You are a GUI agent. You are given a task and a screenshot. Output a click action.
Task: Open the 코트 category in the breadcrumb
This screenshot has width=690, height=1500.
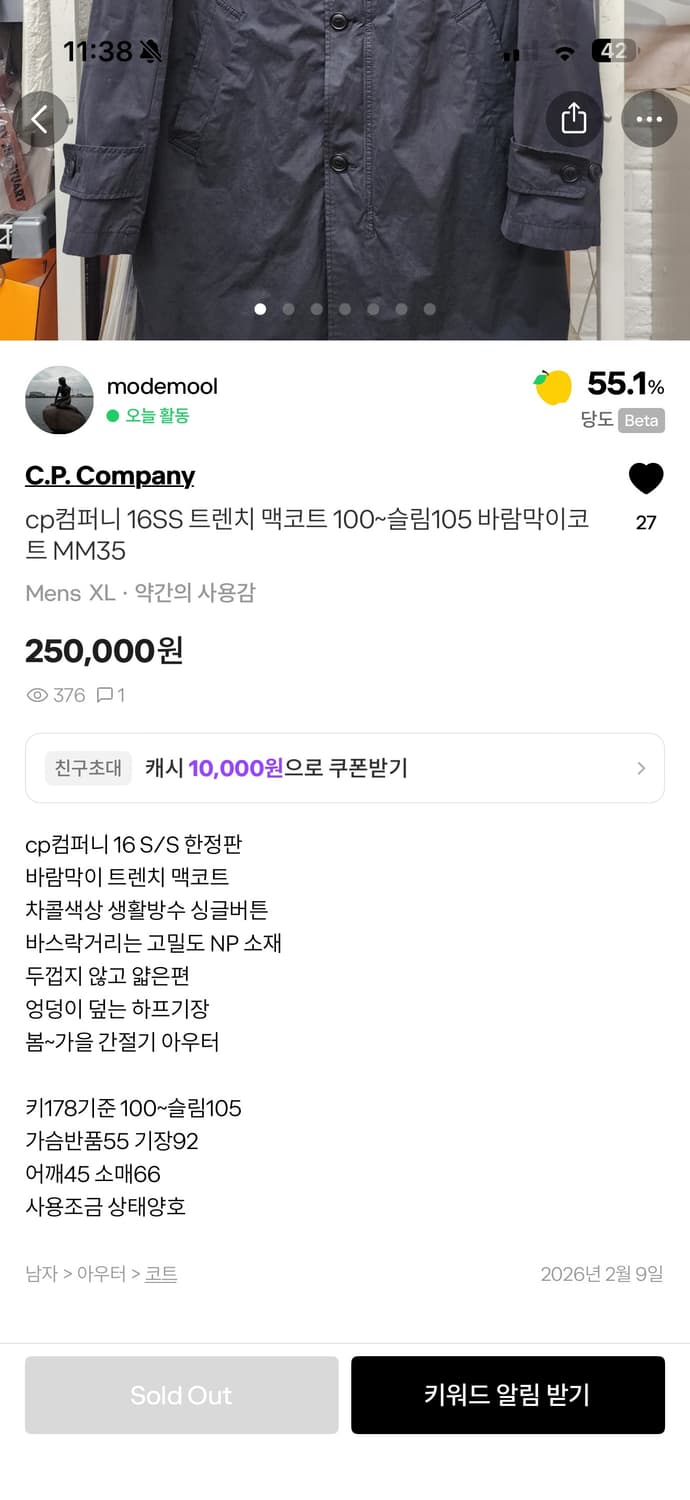(160, 1274)
